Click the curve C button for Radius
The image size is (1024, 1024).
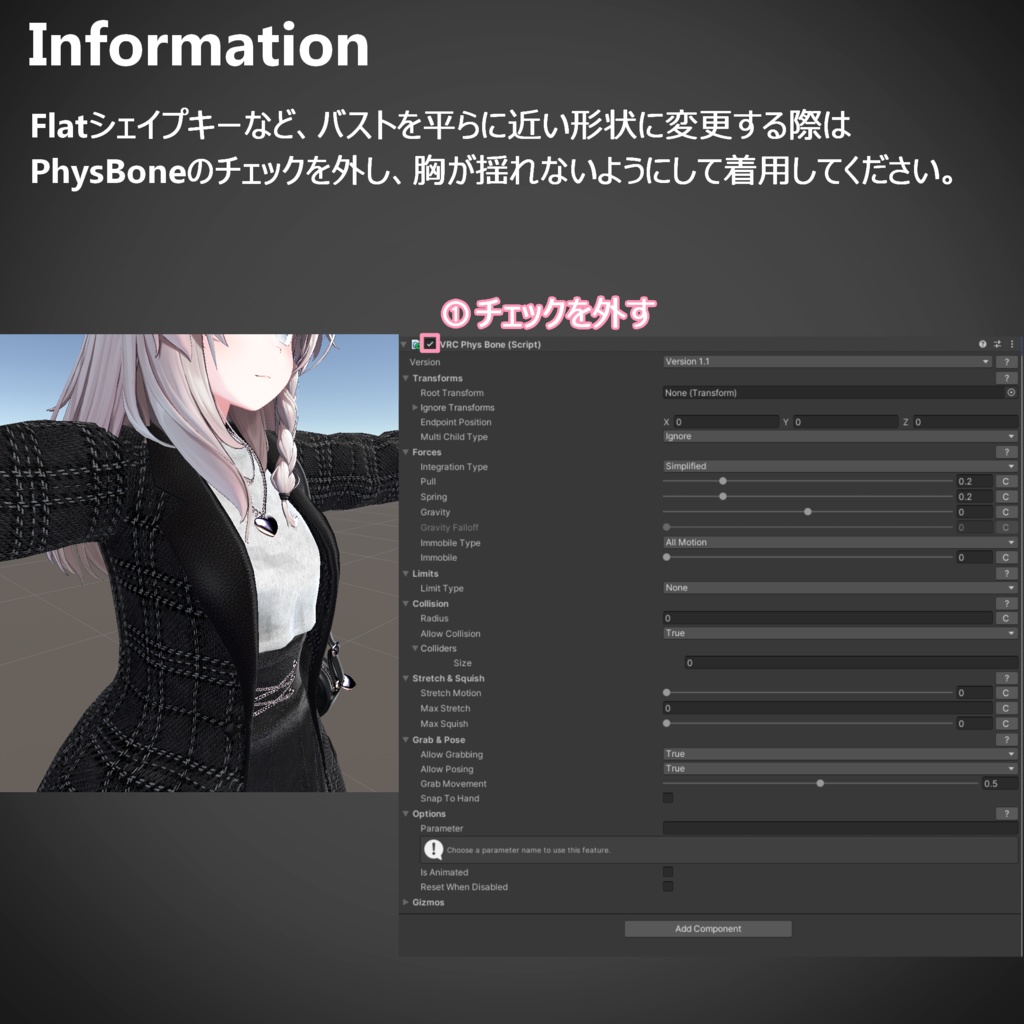click(1006, 618)
